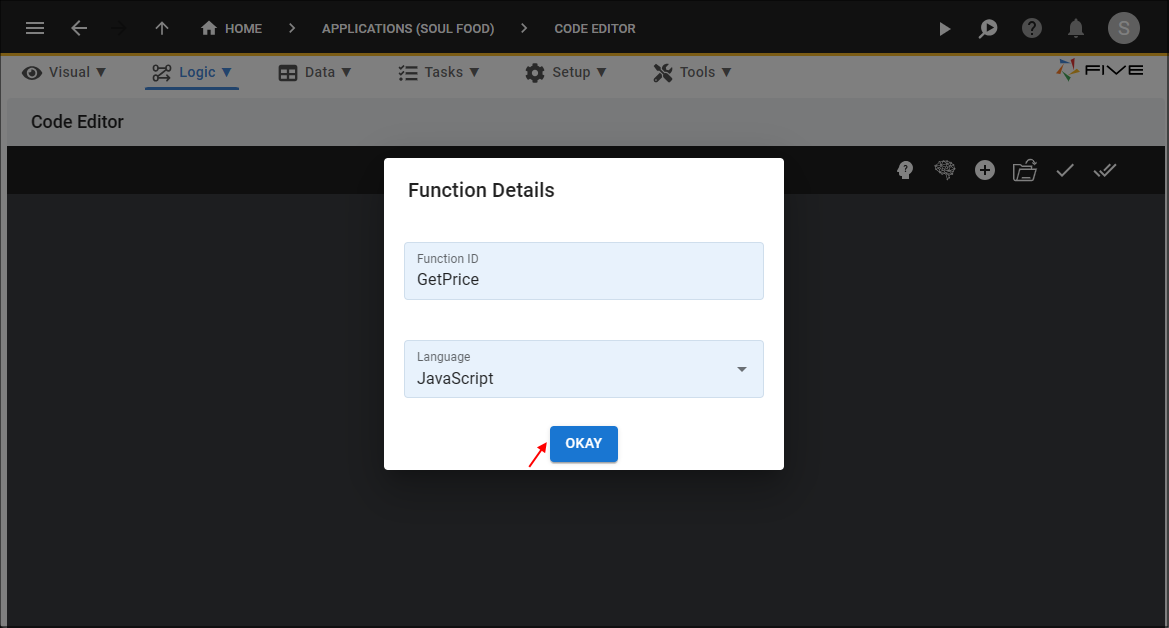The height and width of the screenshot is (628, 1169).
Task: Open the Tasks menu
Action: click(438, 72)
